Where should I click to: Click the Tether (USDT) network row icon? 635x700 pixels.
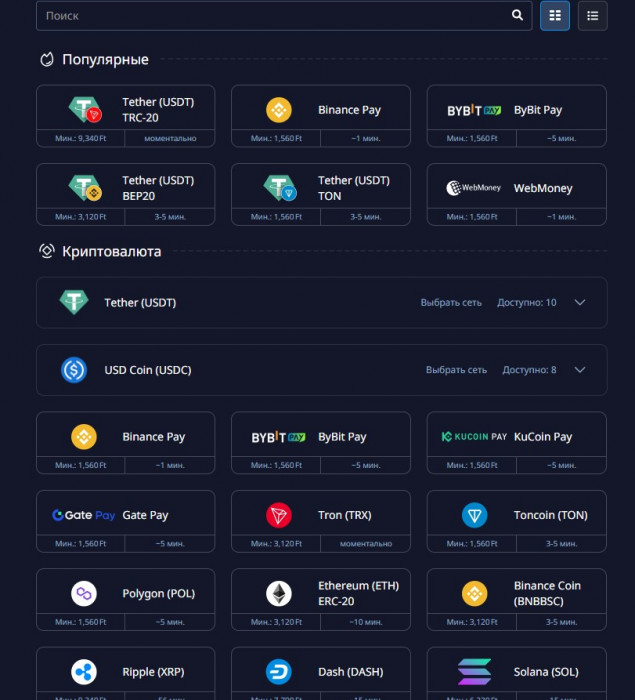pyautogui.click(x=74, y=302)
